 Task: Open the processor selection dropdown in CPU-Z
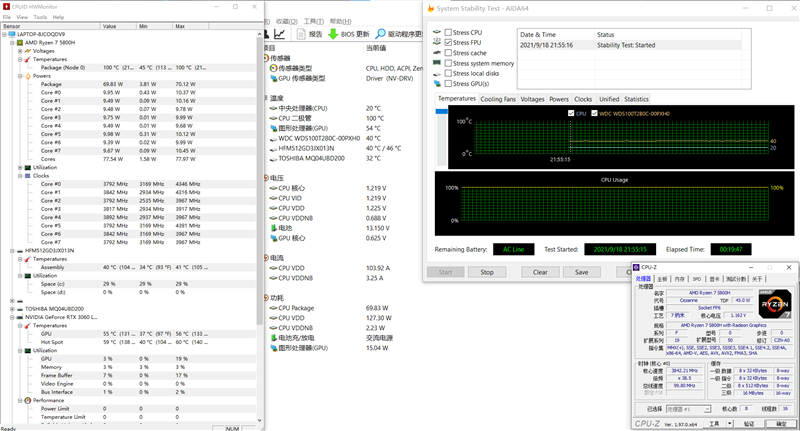tap(707, 409)
